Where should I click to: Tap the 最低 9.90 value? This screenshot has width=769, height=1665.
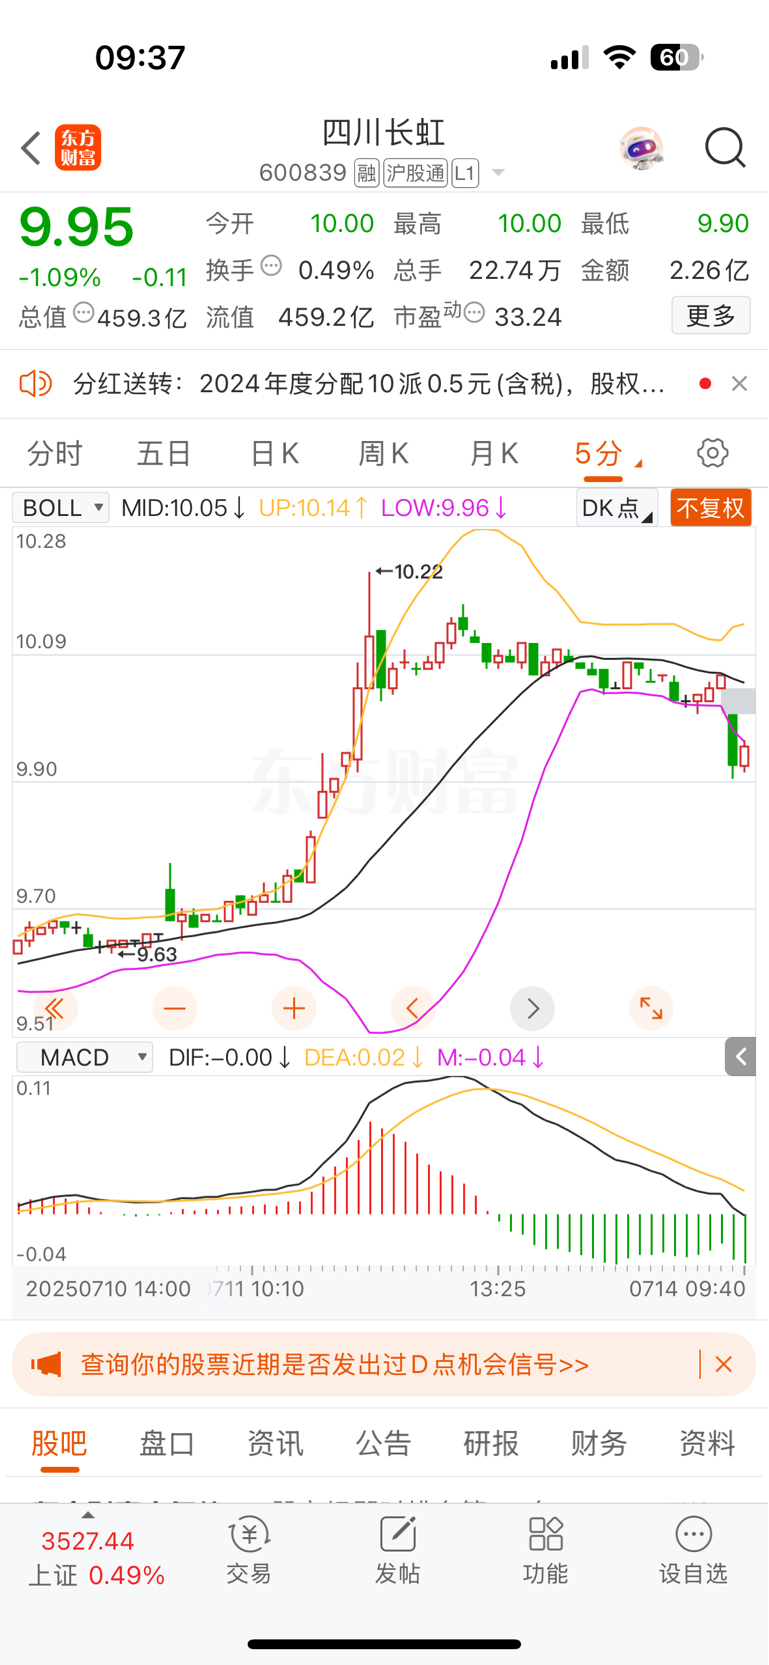pyautogui.click(x=723, y=223)
